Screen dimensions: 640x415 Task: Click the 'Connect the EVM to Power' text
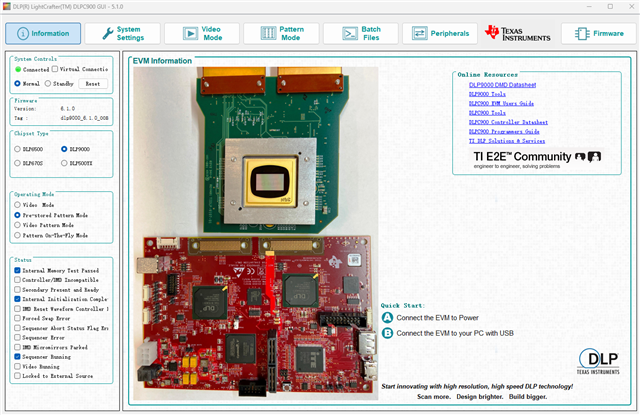point(438,317)
